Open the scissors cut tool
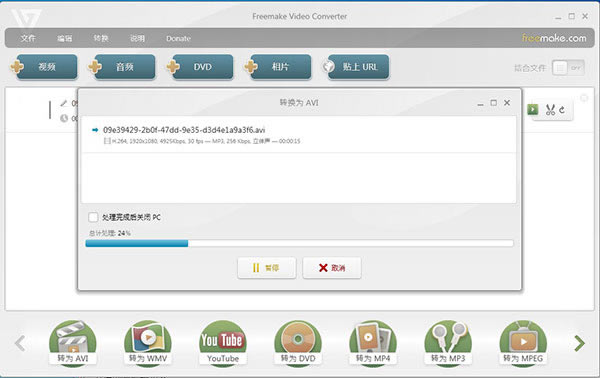 [550, 110]
